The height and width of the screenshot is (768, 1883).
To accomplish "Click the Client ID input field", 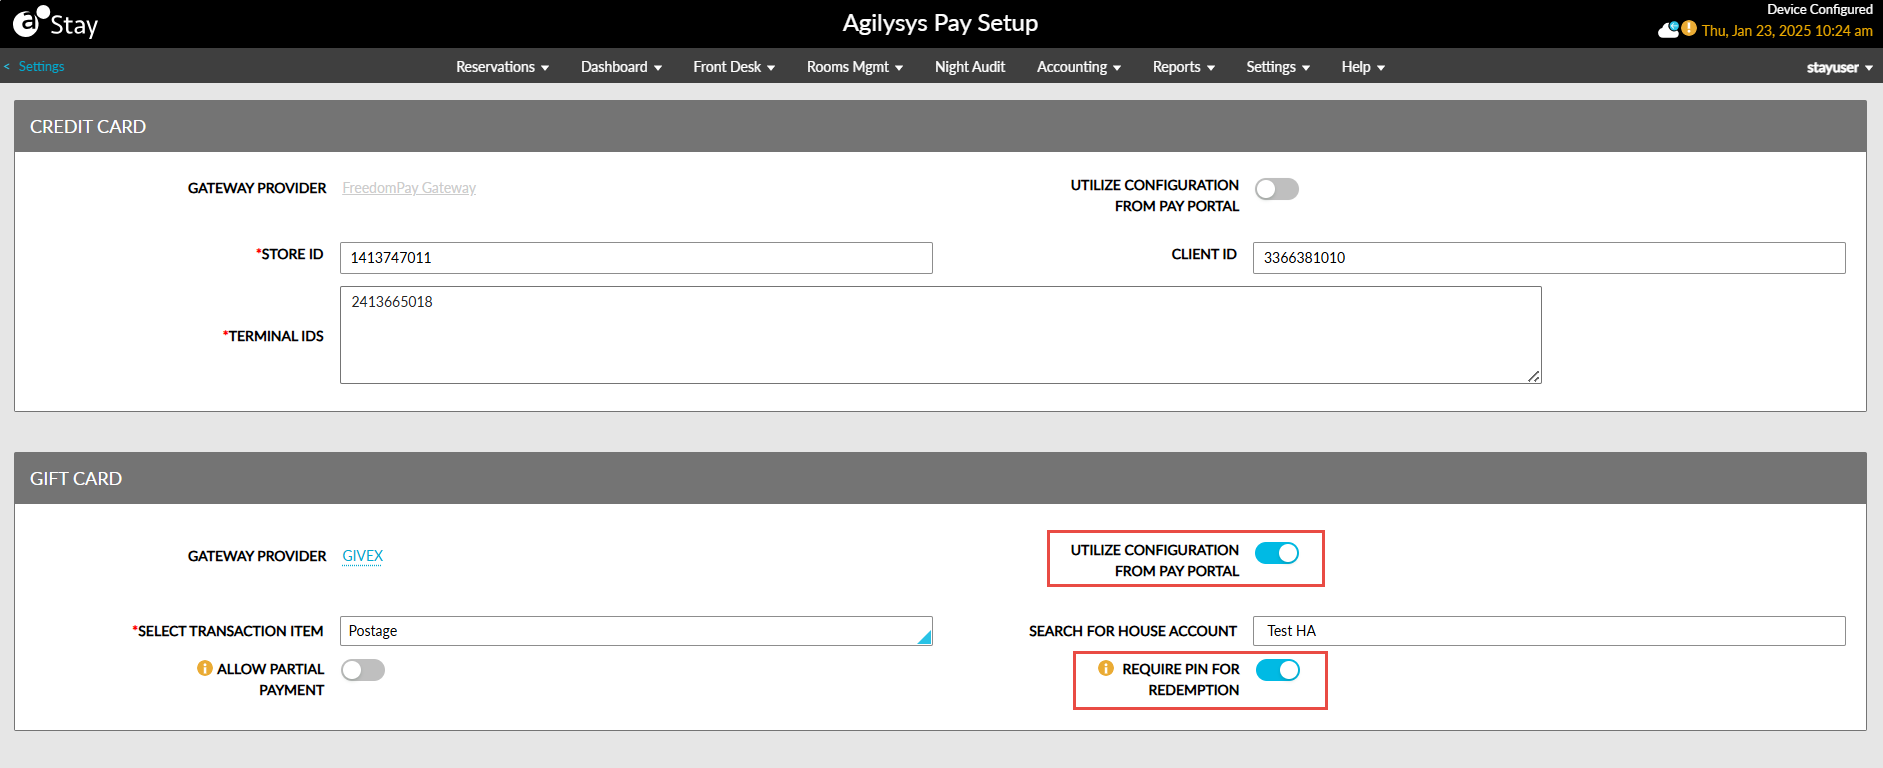I will tap(1549, 258).
